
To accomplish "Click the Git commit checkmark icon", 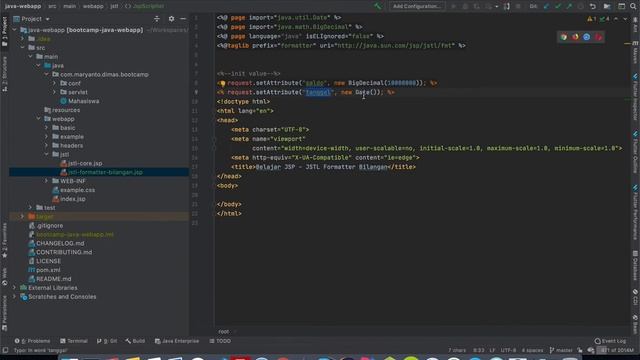I will coord(558,6).
